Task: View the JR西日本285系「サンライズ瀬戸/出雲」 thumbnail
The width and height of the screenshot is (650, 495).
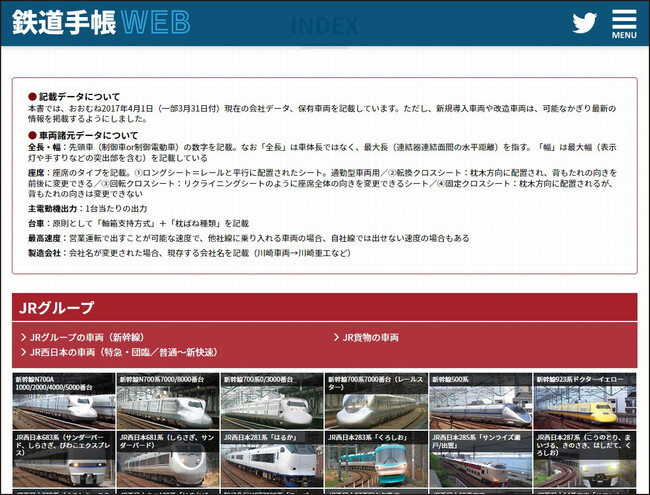Action: click(x=479, y=462)
